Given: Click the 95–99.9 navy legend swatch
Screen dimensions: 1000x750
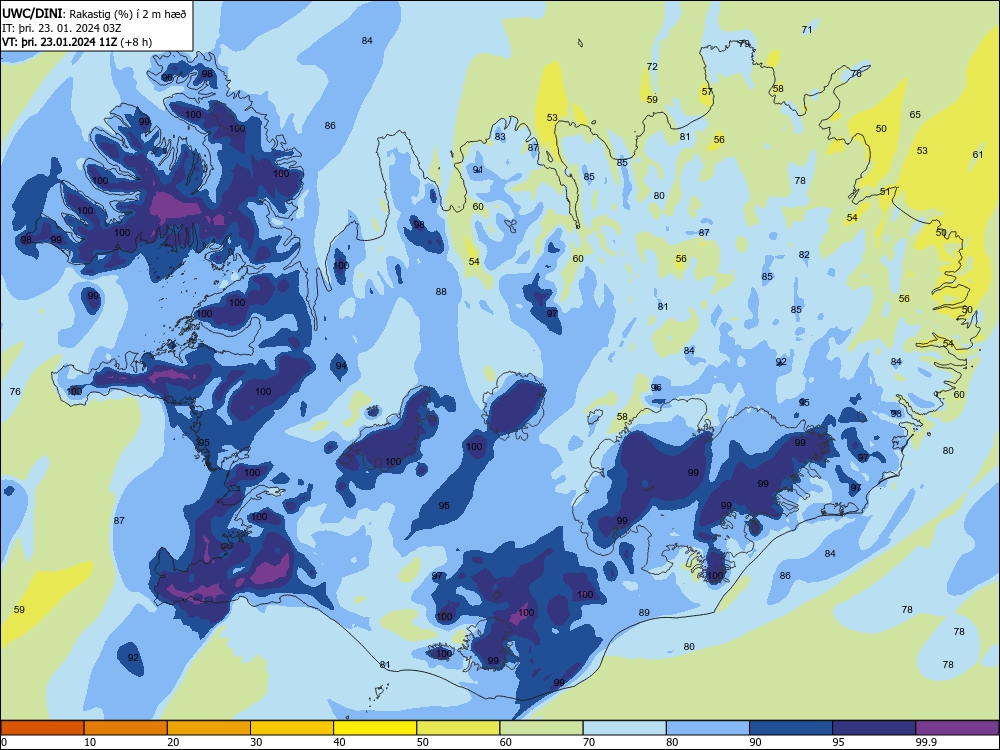Looking at the screenshot, I should point(874,728).
